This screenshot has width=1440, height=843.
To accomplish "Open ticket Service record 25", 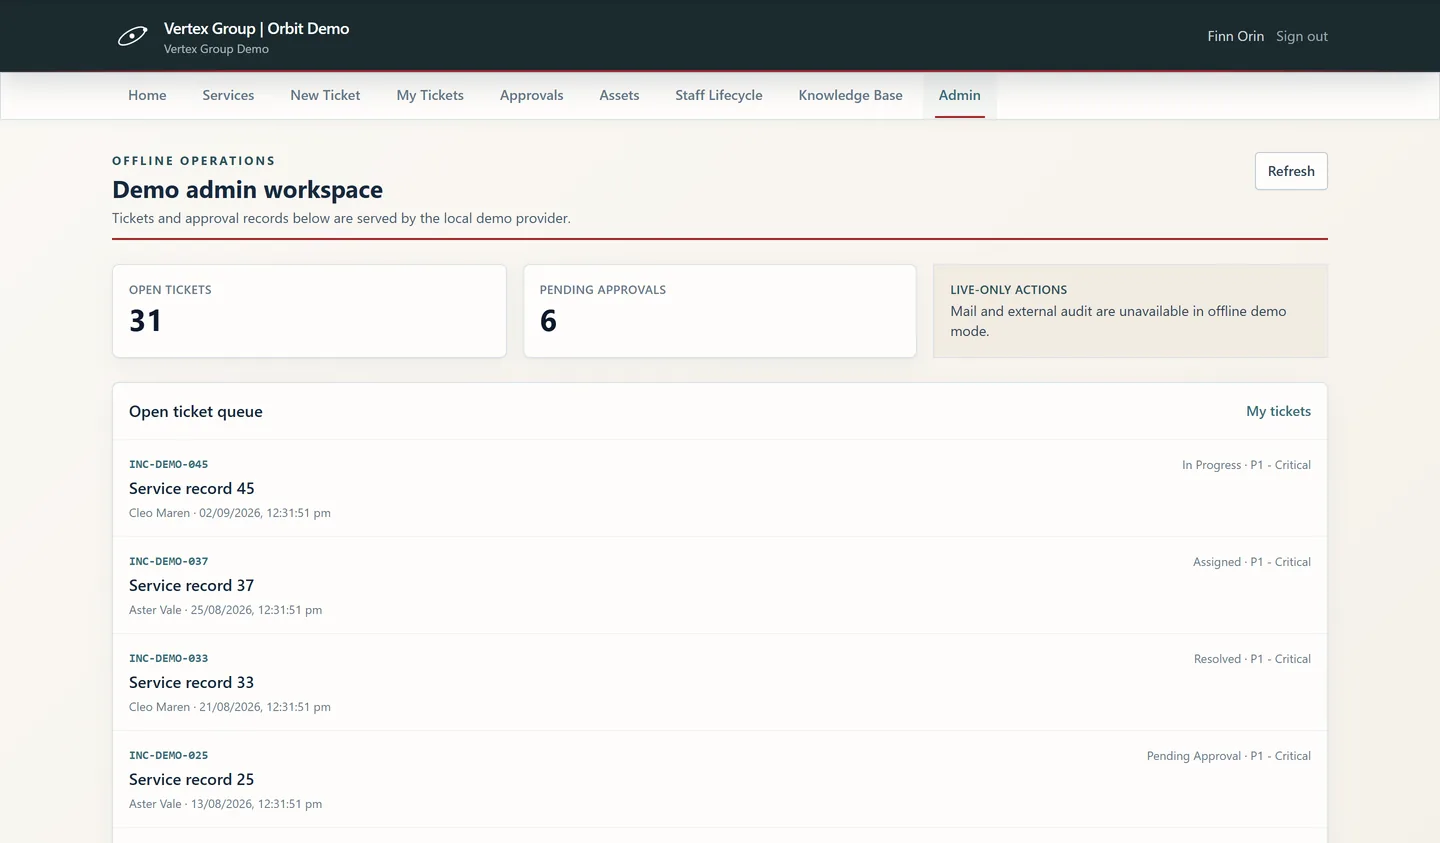I will click(191, 779).
